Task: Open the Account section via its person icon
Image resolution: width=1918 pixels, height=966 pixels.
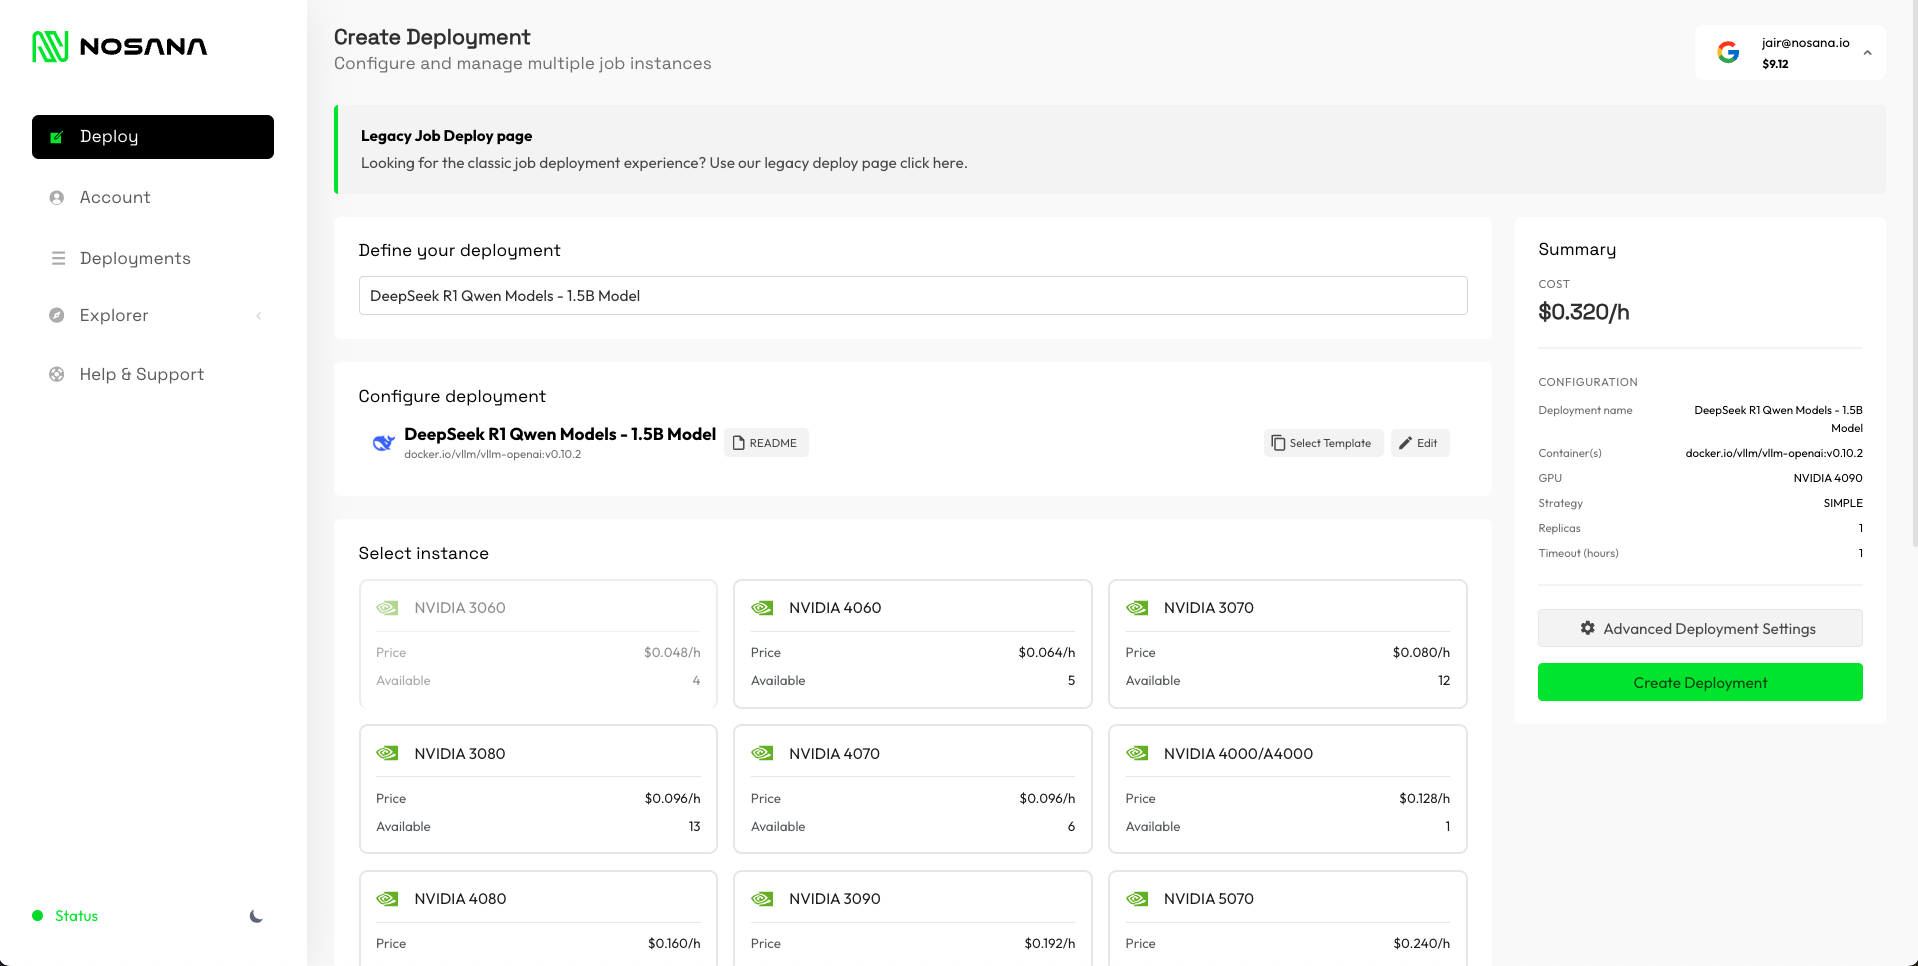Action: pos(57,197)
